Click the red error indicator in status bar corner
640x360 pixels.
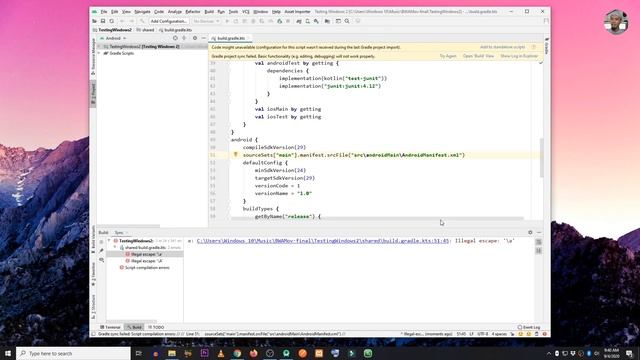click(x=544, y=334)
